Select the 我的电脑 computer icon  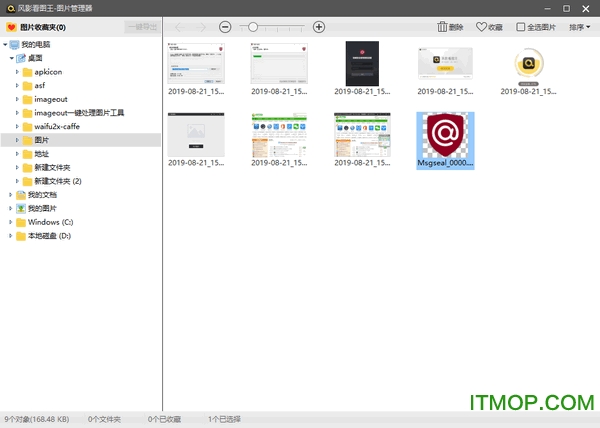tap(14, 45)
